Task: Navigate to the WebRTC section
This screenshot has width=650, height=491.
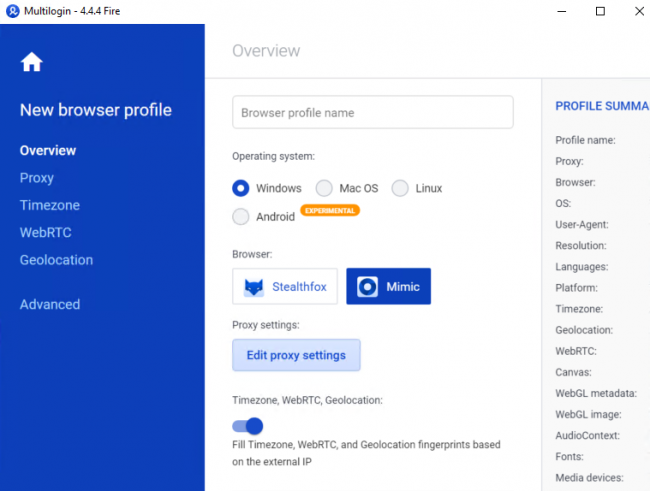Action: click(46, 232)
